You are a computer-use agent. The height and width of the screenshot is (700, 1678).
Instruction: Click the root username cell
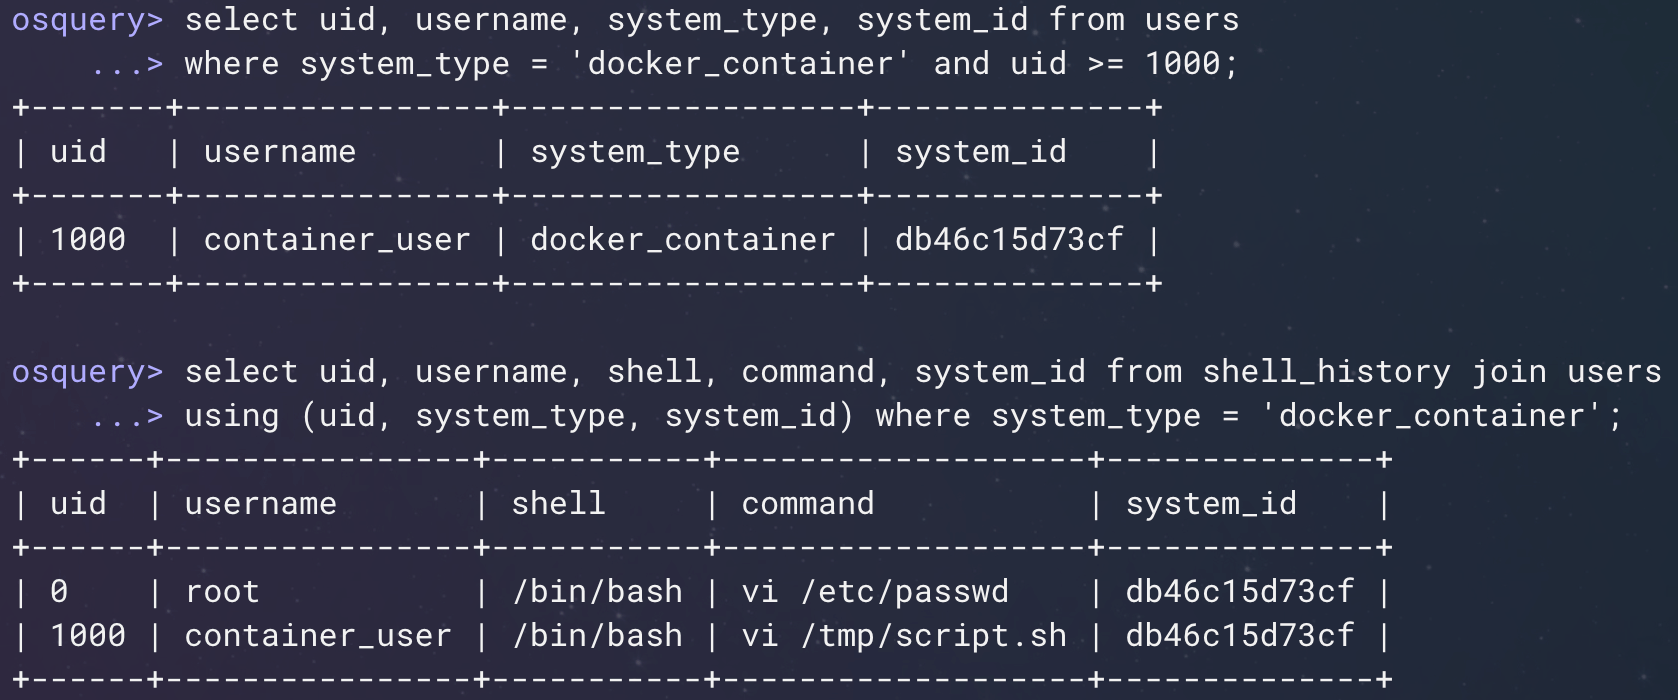tap(222, 592)
